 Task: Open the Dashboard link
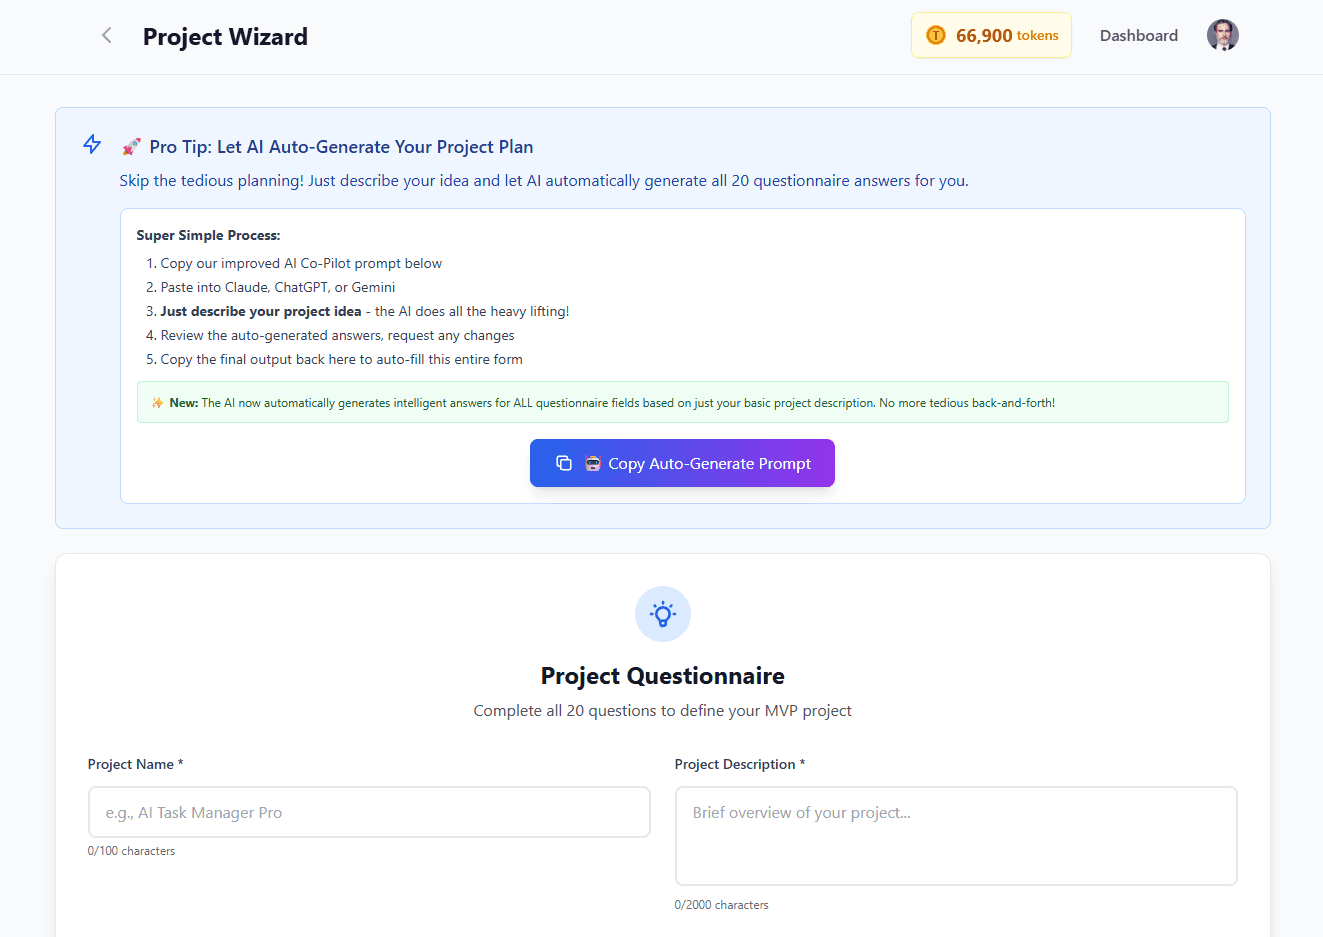click(1139, 36)
